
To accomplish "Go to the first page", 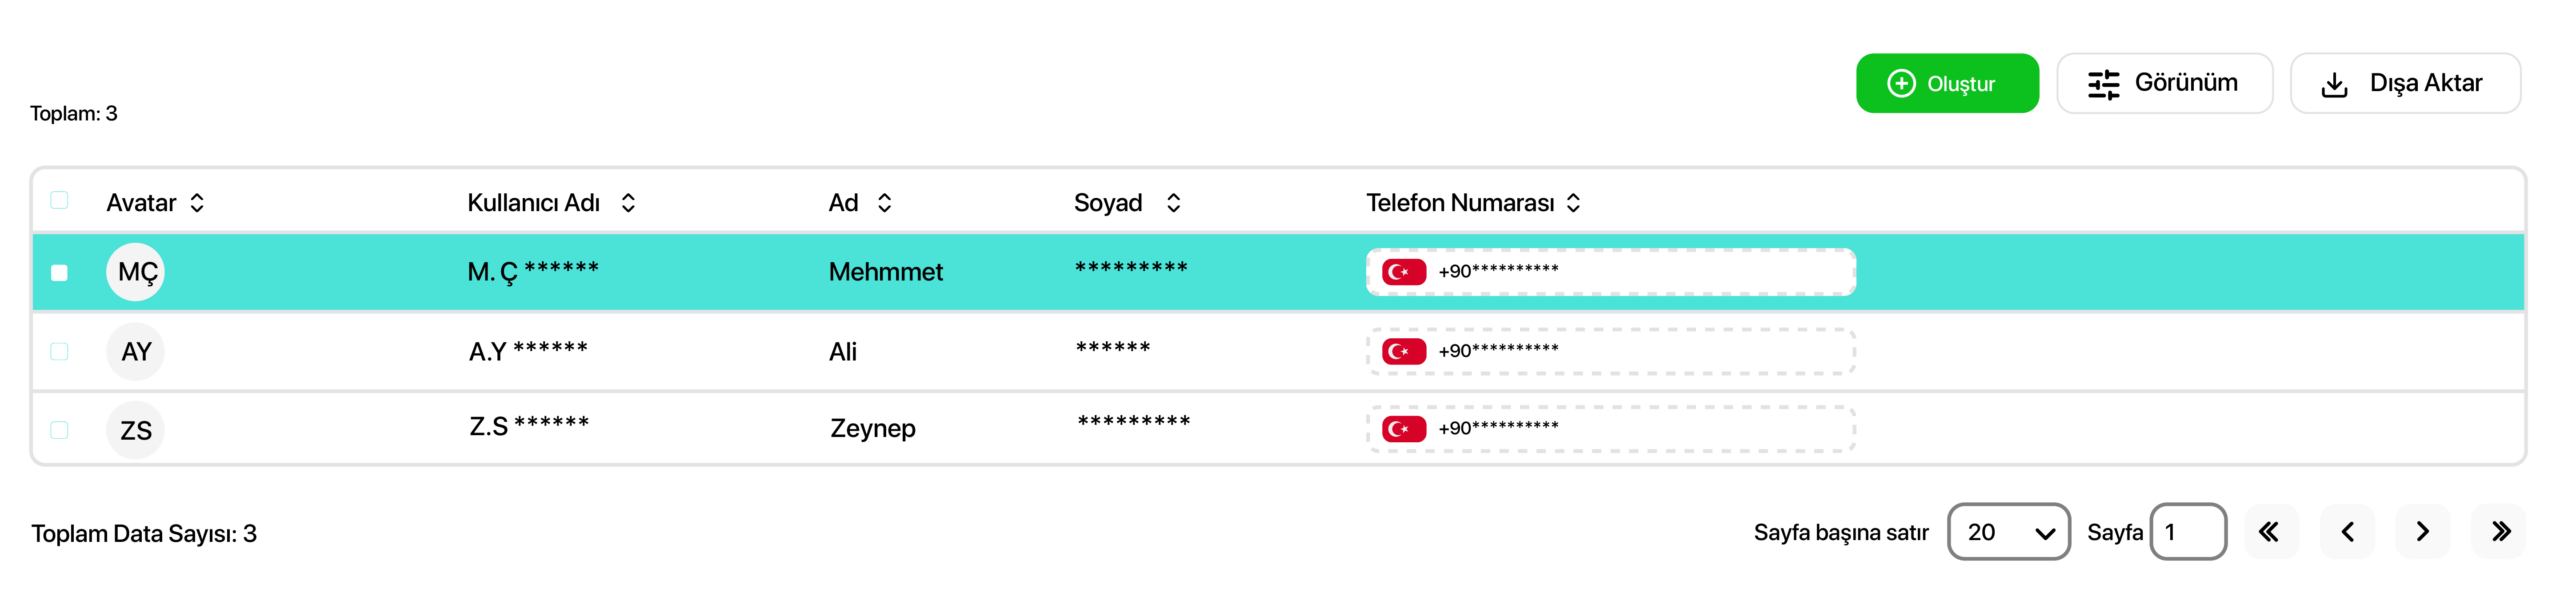I will 2269,531.
